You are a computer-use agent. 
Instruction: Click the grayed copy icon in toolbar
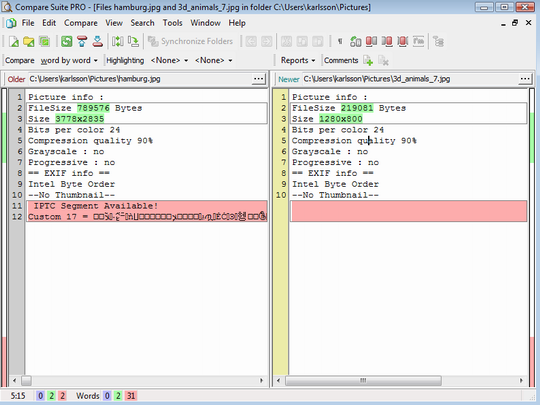pyautogui.click(x=302, y=42)
